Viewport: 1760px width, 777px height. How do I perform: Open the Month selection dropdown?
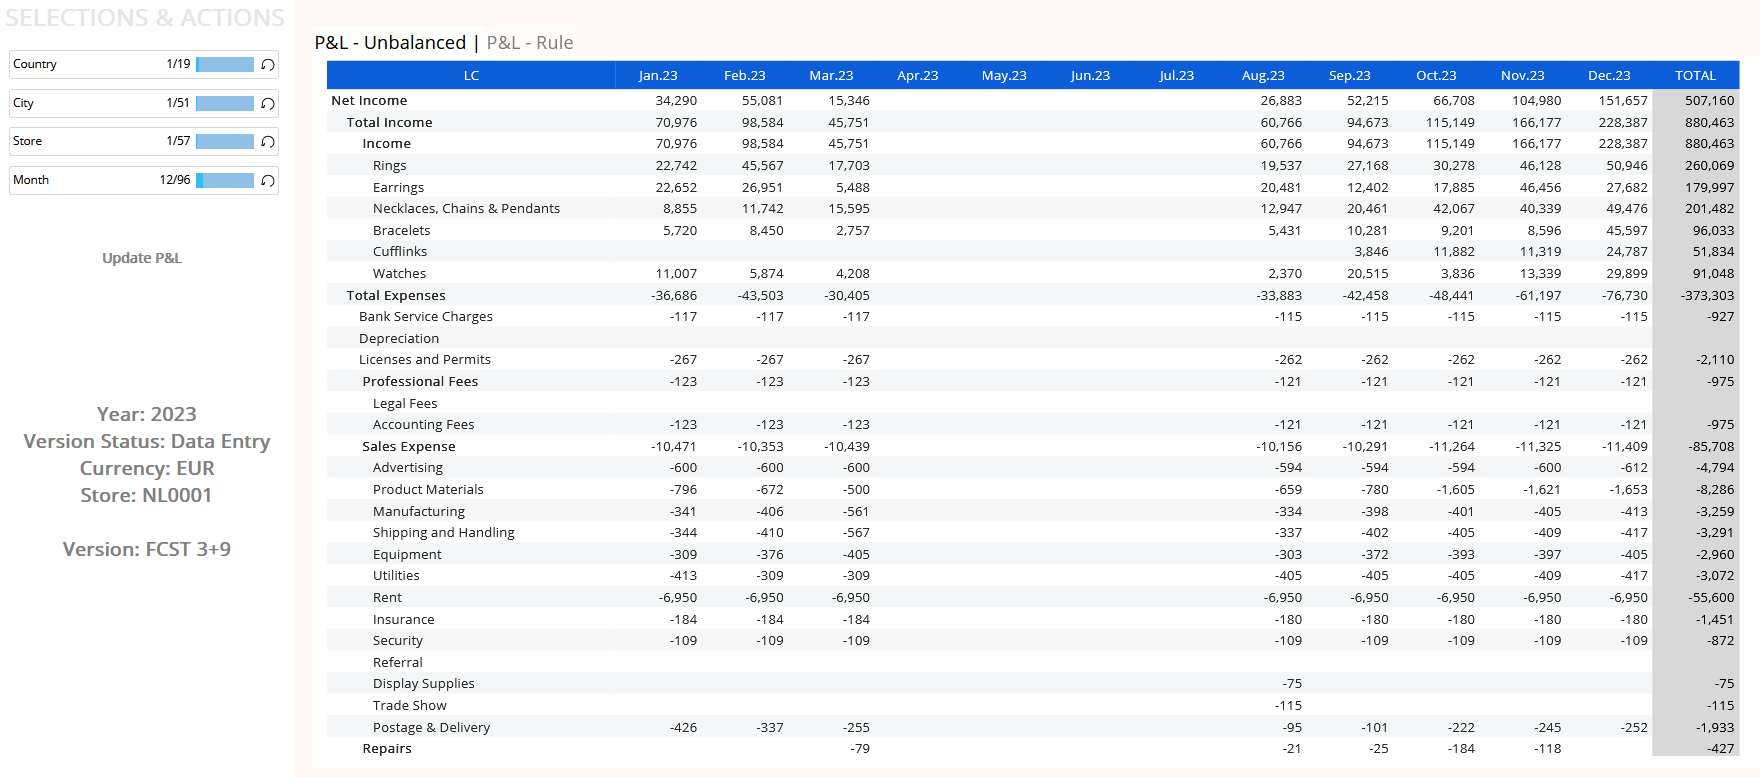(143, 180)
